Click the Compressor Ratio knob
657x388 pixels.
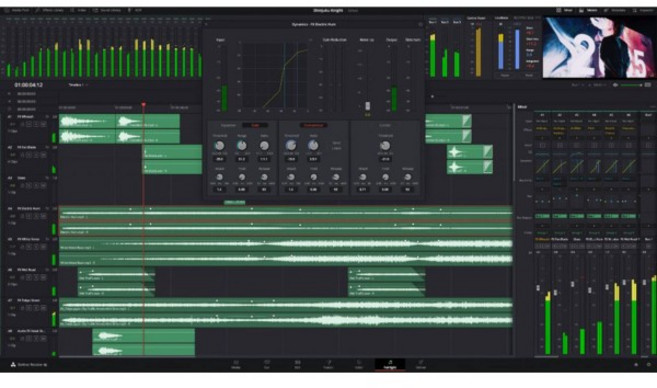pyautogui.click(x=313, y=145)
